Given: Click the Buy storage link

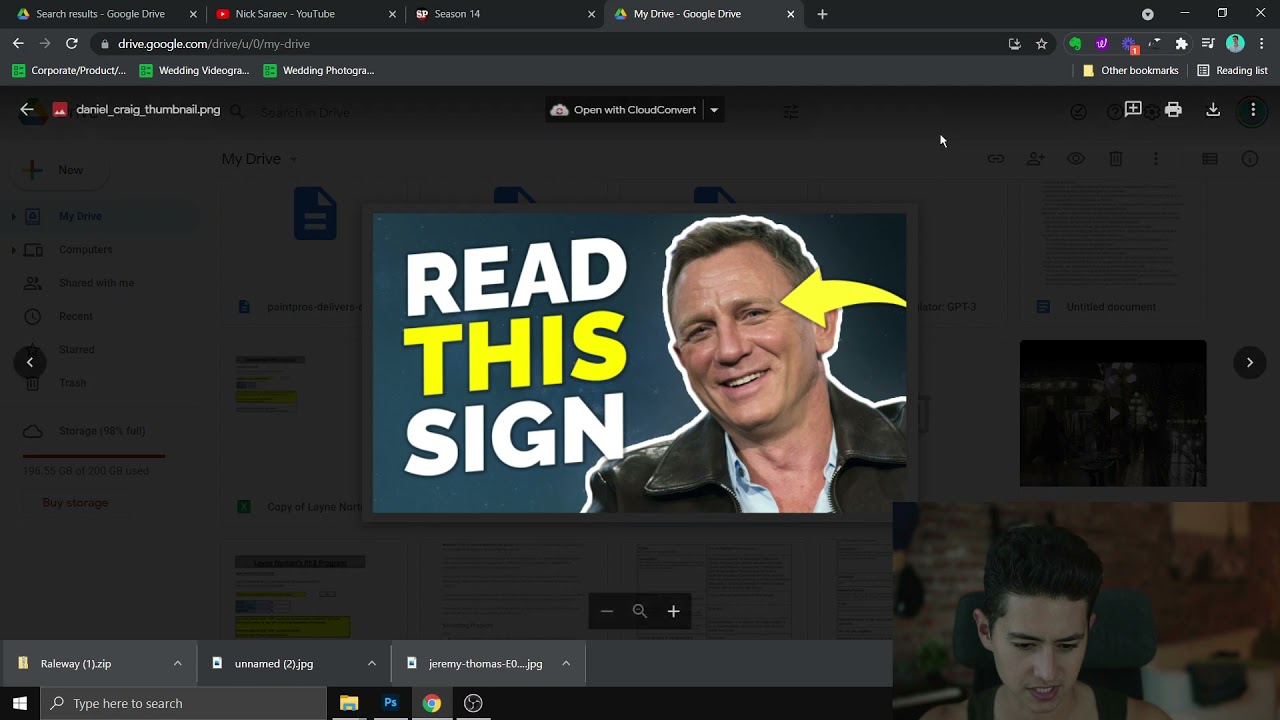Looking at the screenshot, I should [74, 502].
